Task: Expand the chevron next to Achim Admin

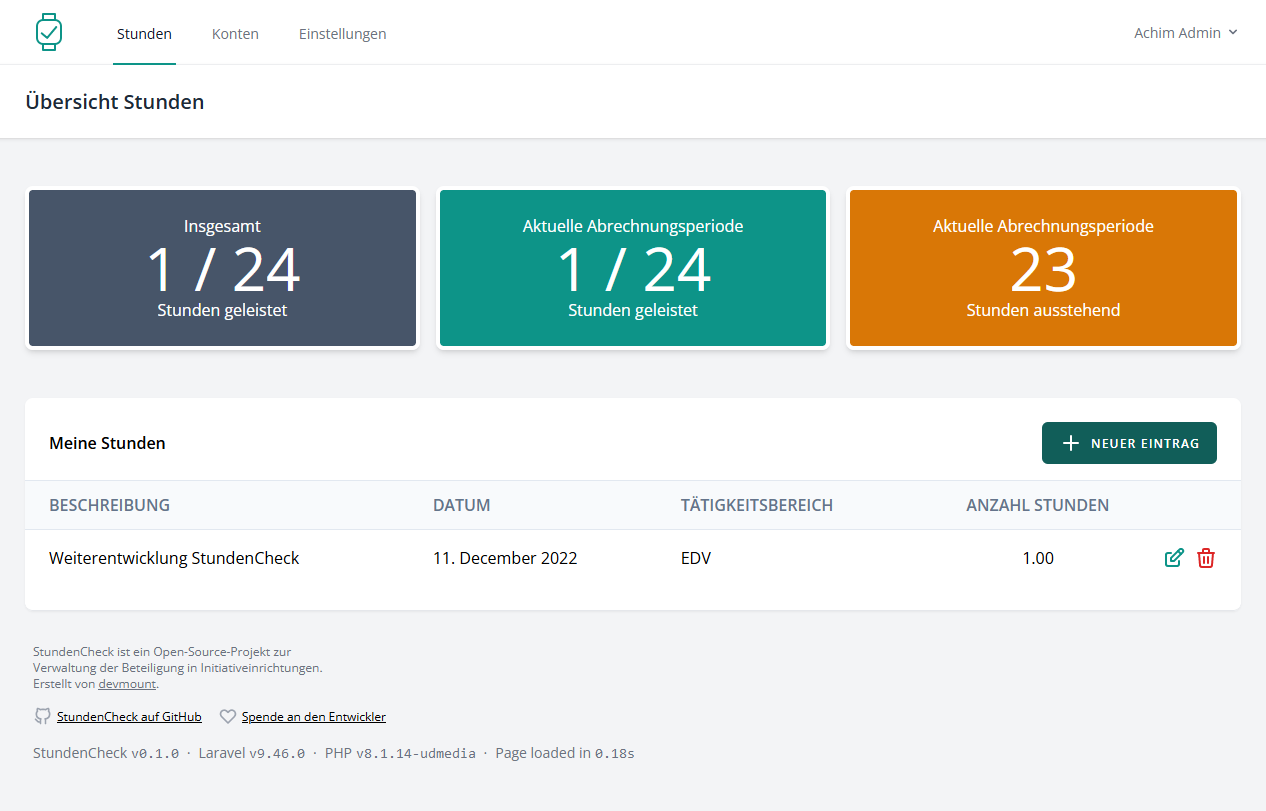Action: pos(1234,32)
